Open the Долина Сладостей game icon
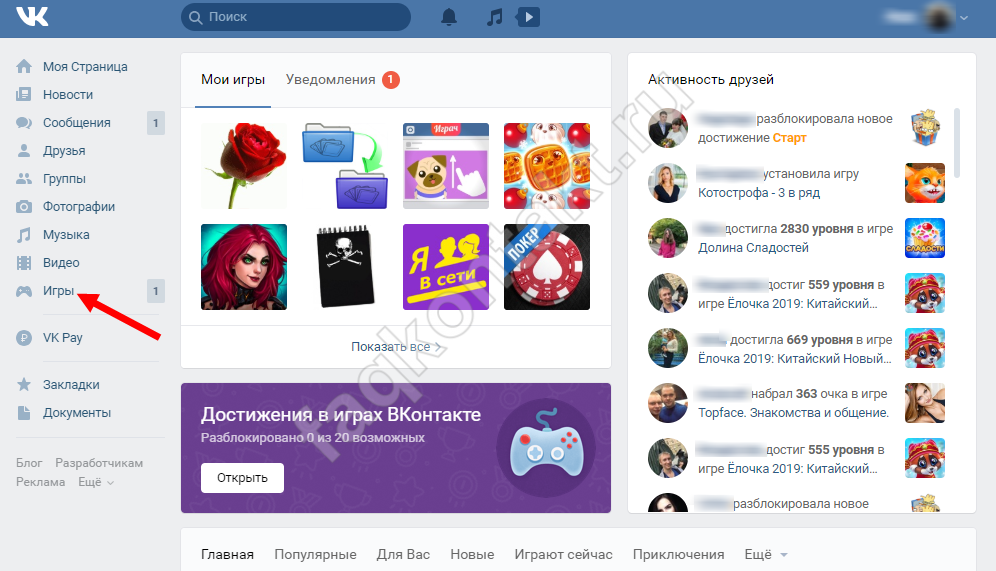The height and width of the screenshot is (571, 996). [x=925, y=238]
